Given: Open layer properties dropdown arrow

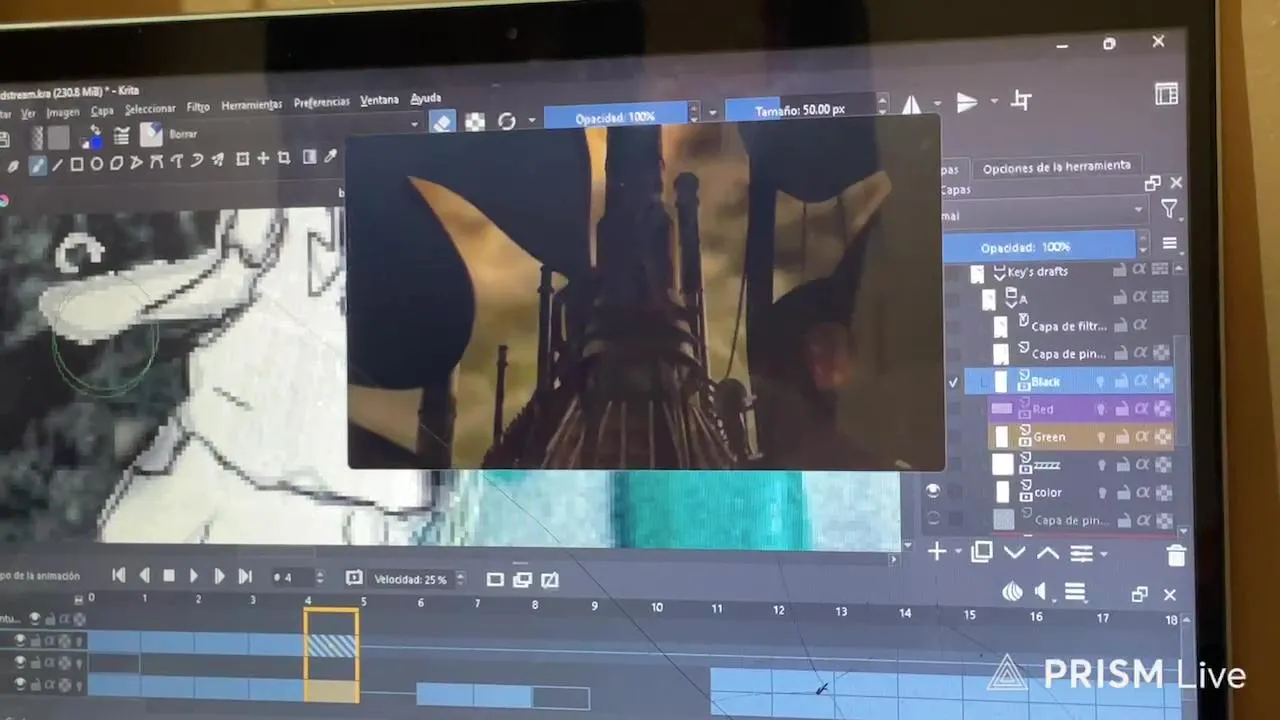Looking at the screenshot, I should point(1104,552).
